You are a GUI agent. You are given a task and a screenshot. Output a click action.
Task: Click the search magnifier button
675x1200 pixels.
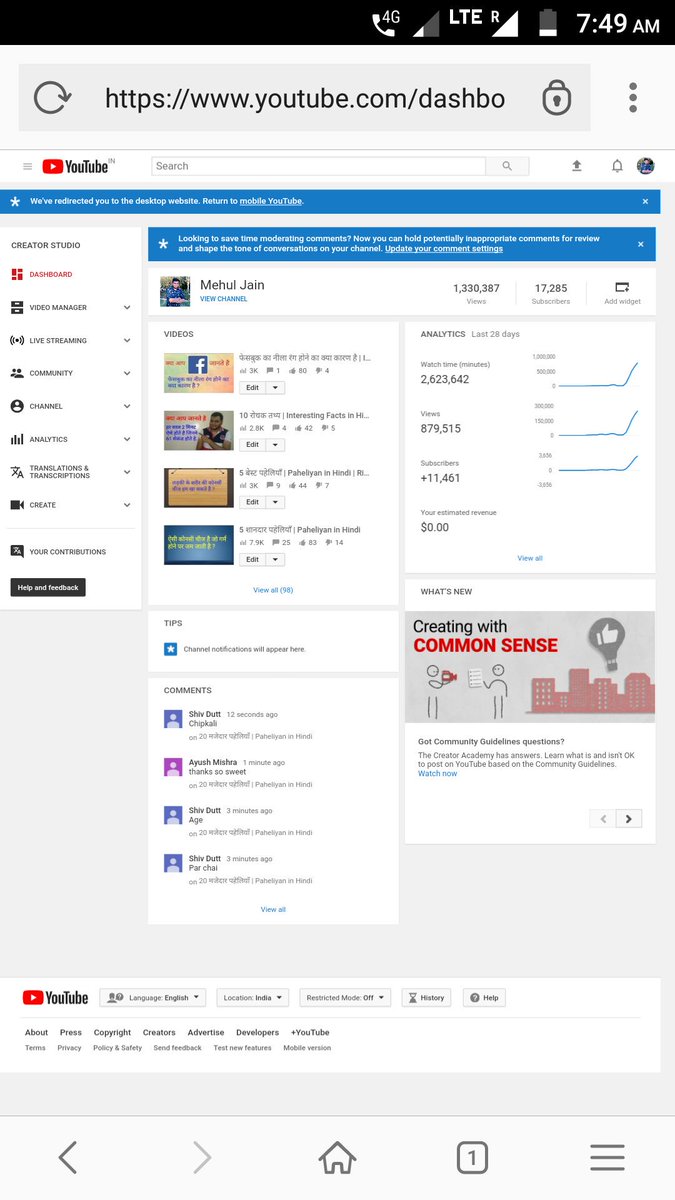[x=507, y=166]
